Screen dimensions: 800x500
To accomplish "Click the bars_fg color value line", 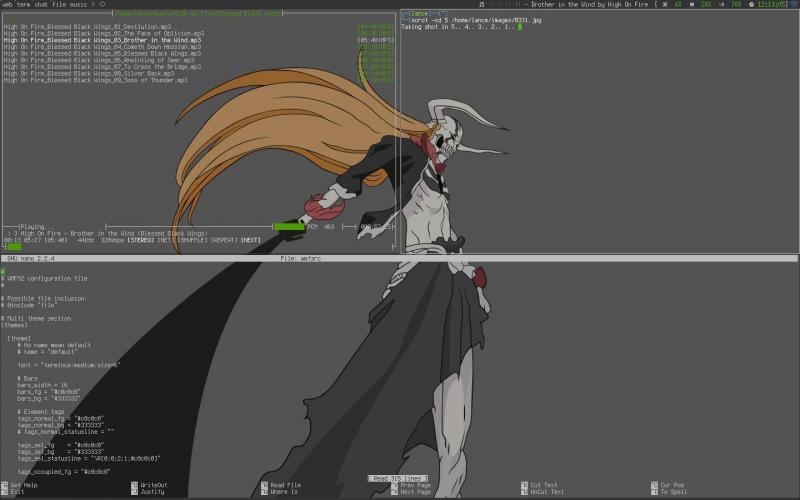I will [x=49, y=392].
